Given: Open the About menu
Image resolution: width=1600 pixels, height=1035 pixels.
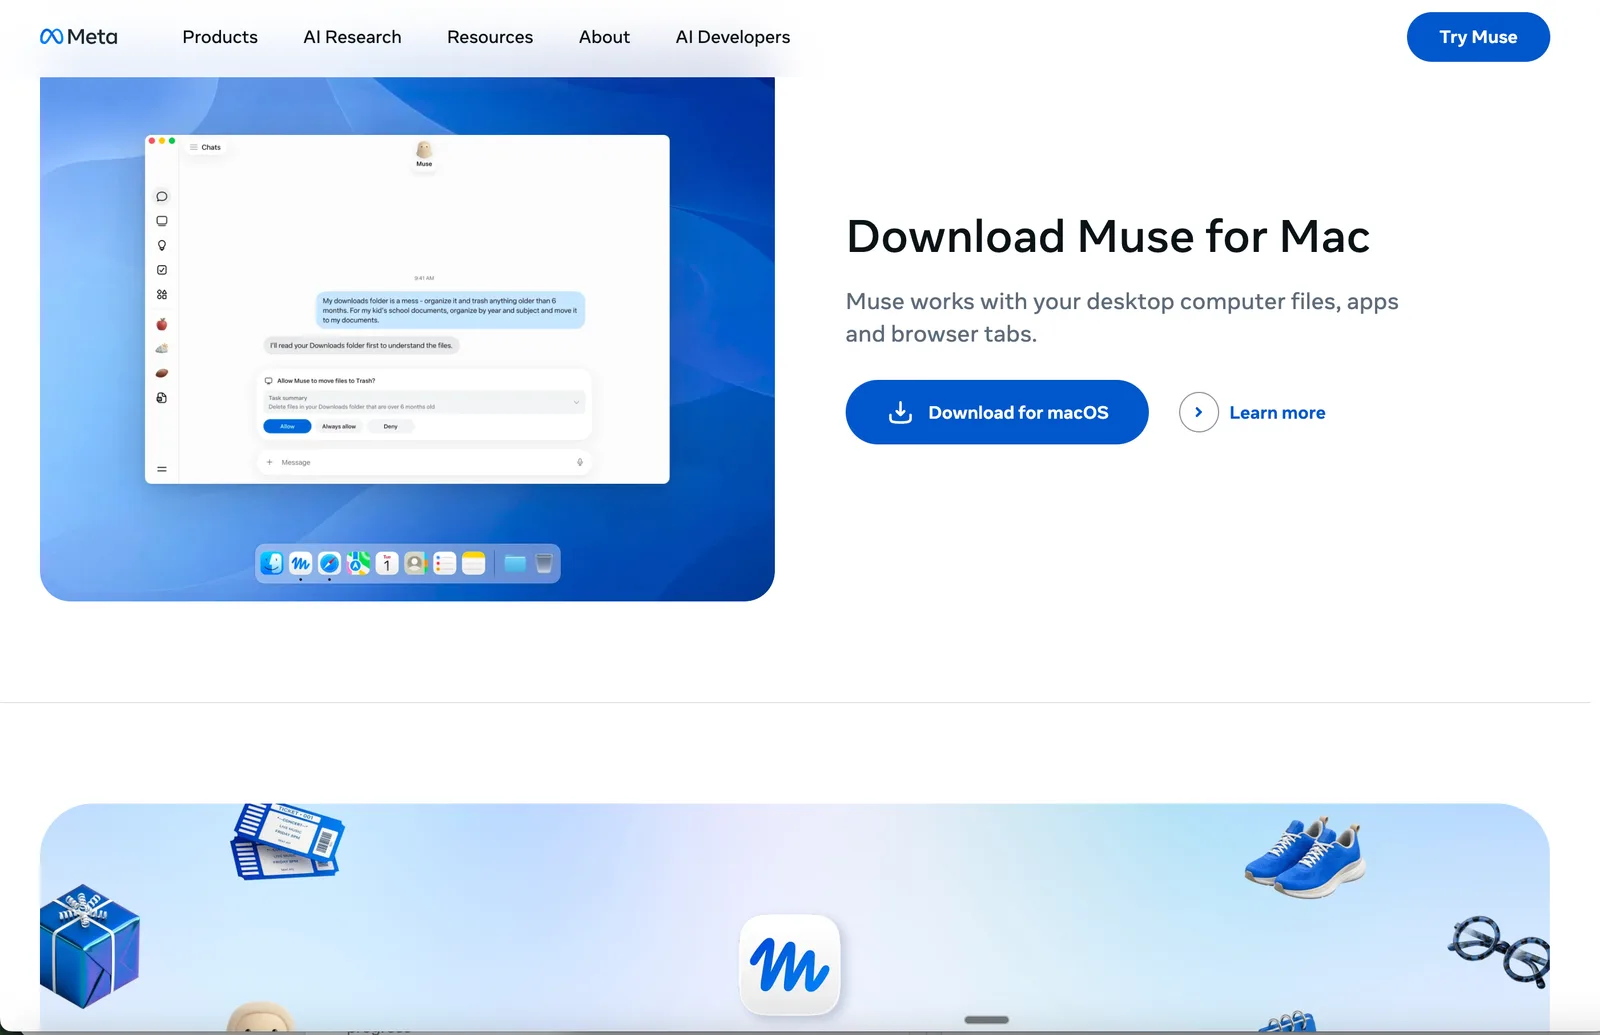Looking at the screenshot, I should [604, 37].
